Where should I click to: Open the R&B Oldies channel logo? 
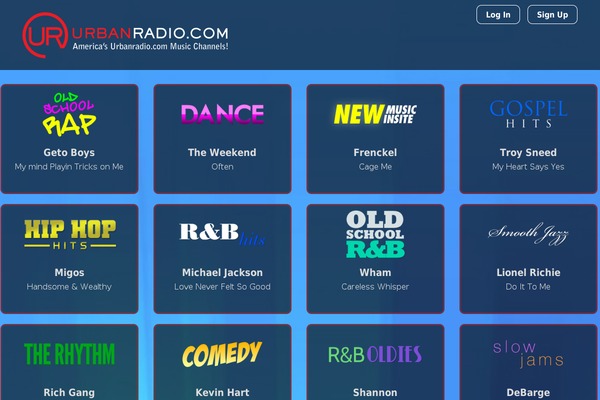click(375, 354)
